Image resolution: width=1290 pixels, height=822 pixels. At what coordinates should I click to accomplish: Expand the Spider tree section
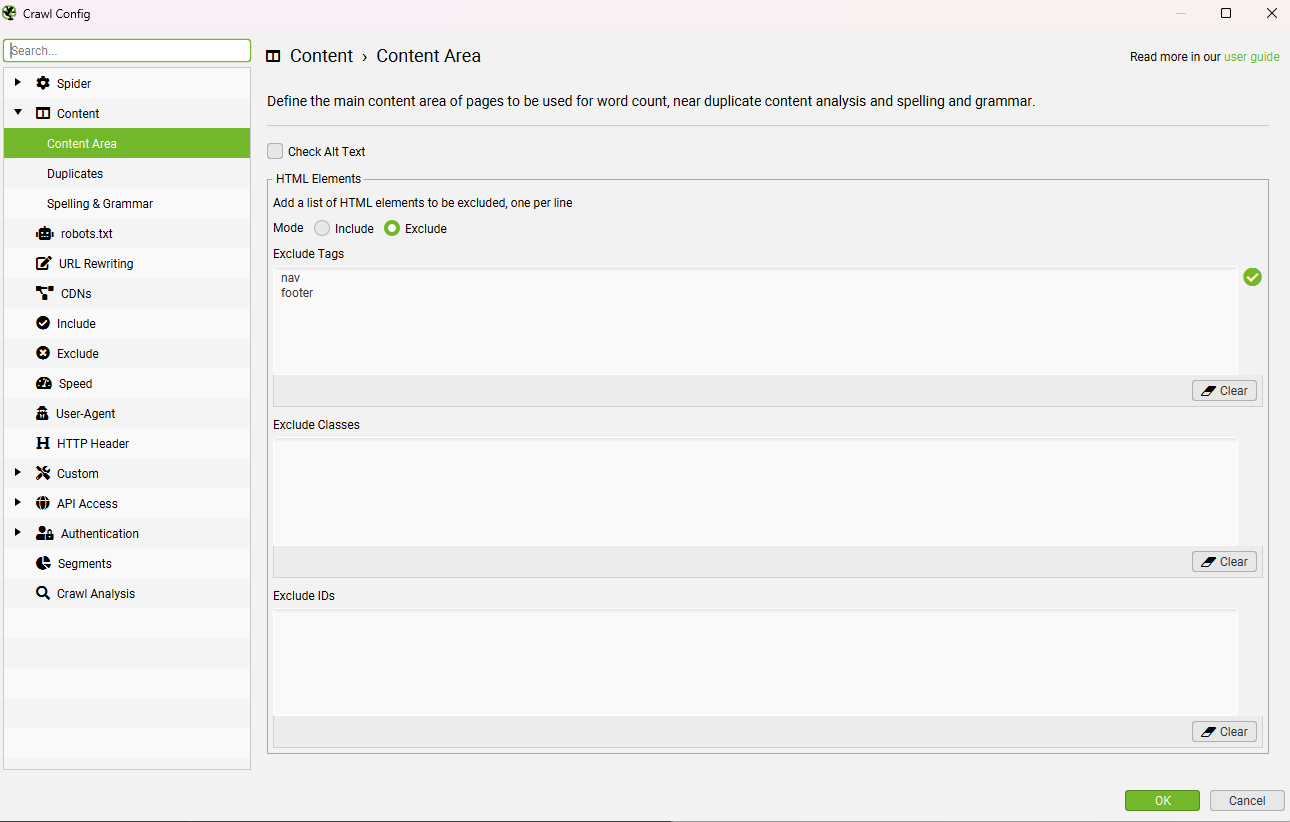[x=18, y=83]
